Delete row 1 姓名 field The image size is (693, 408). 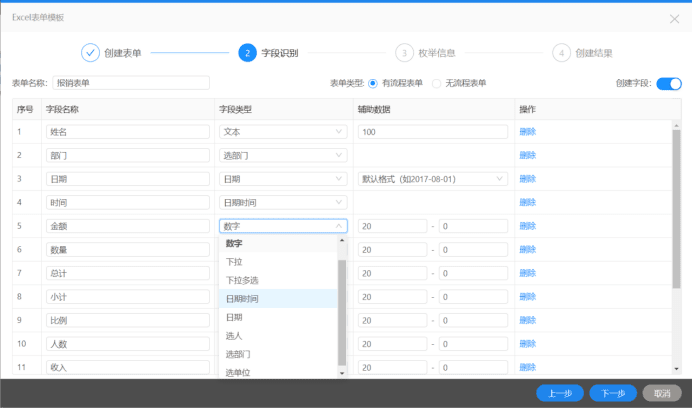527,132
